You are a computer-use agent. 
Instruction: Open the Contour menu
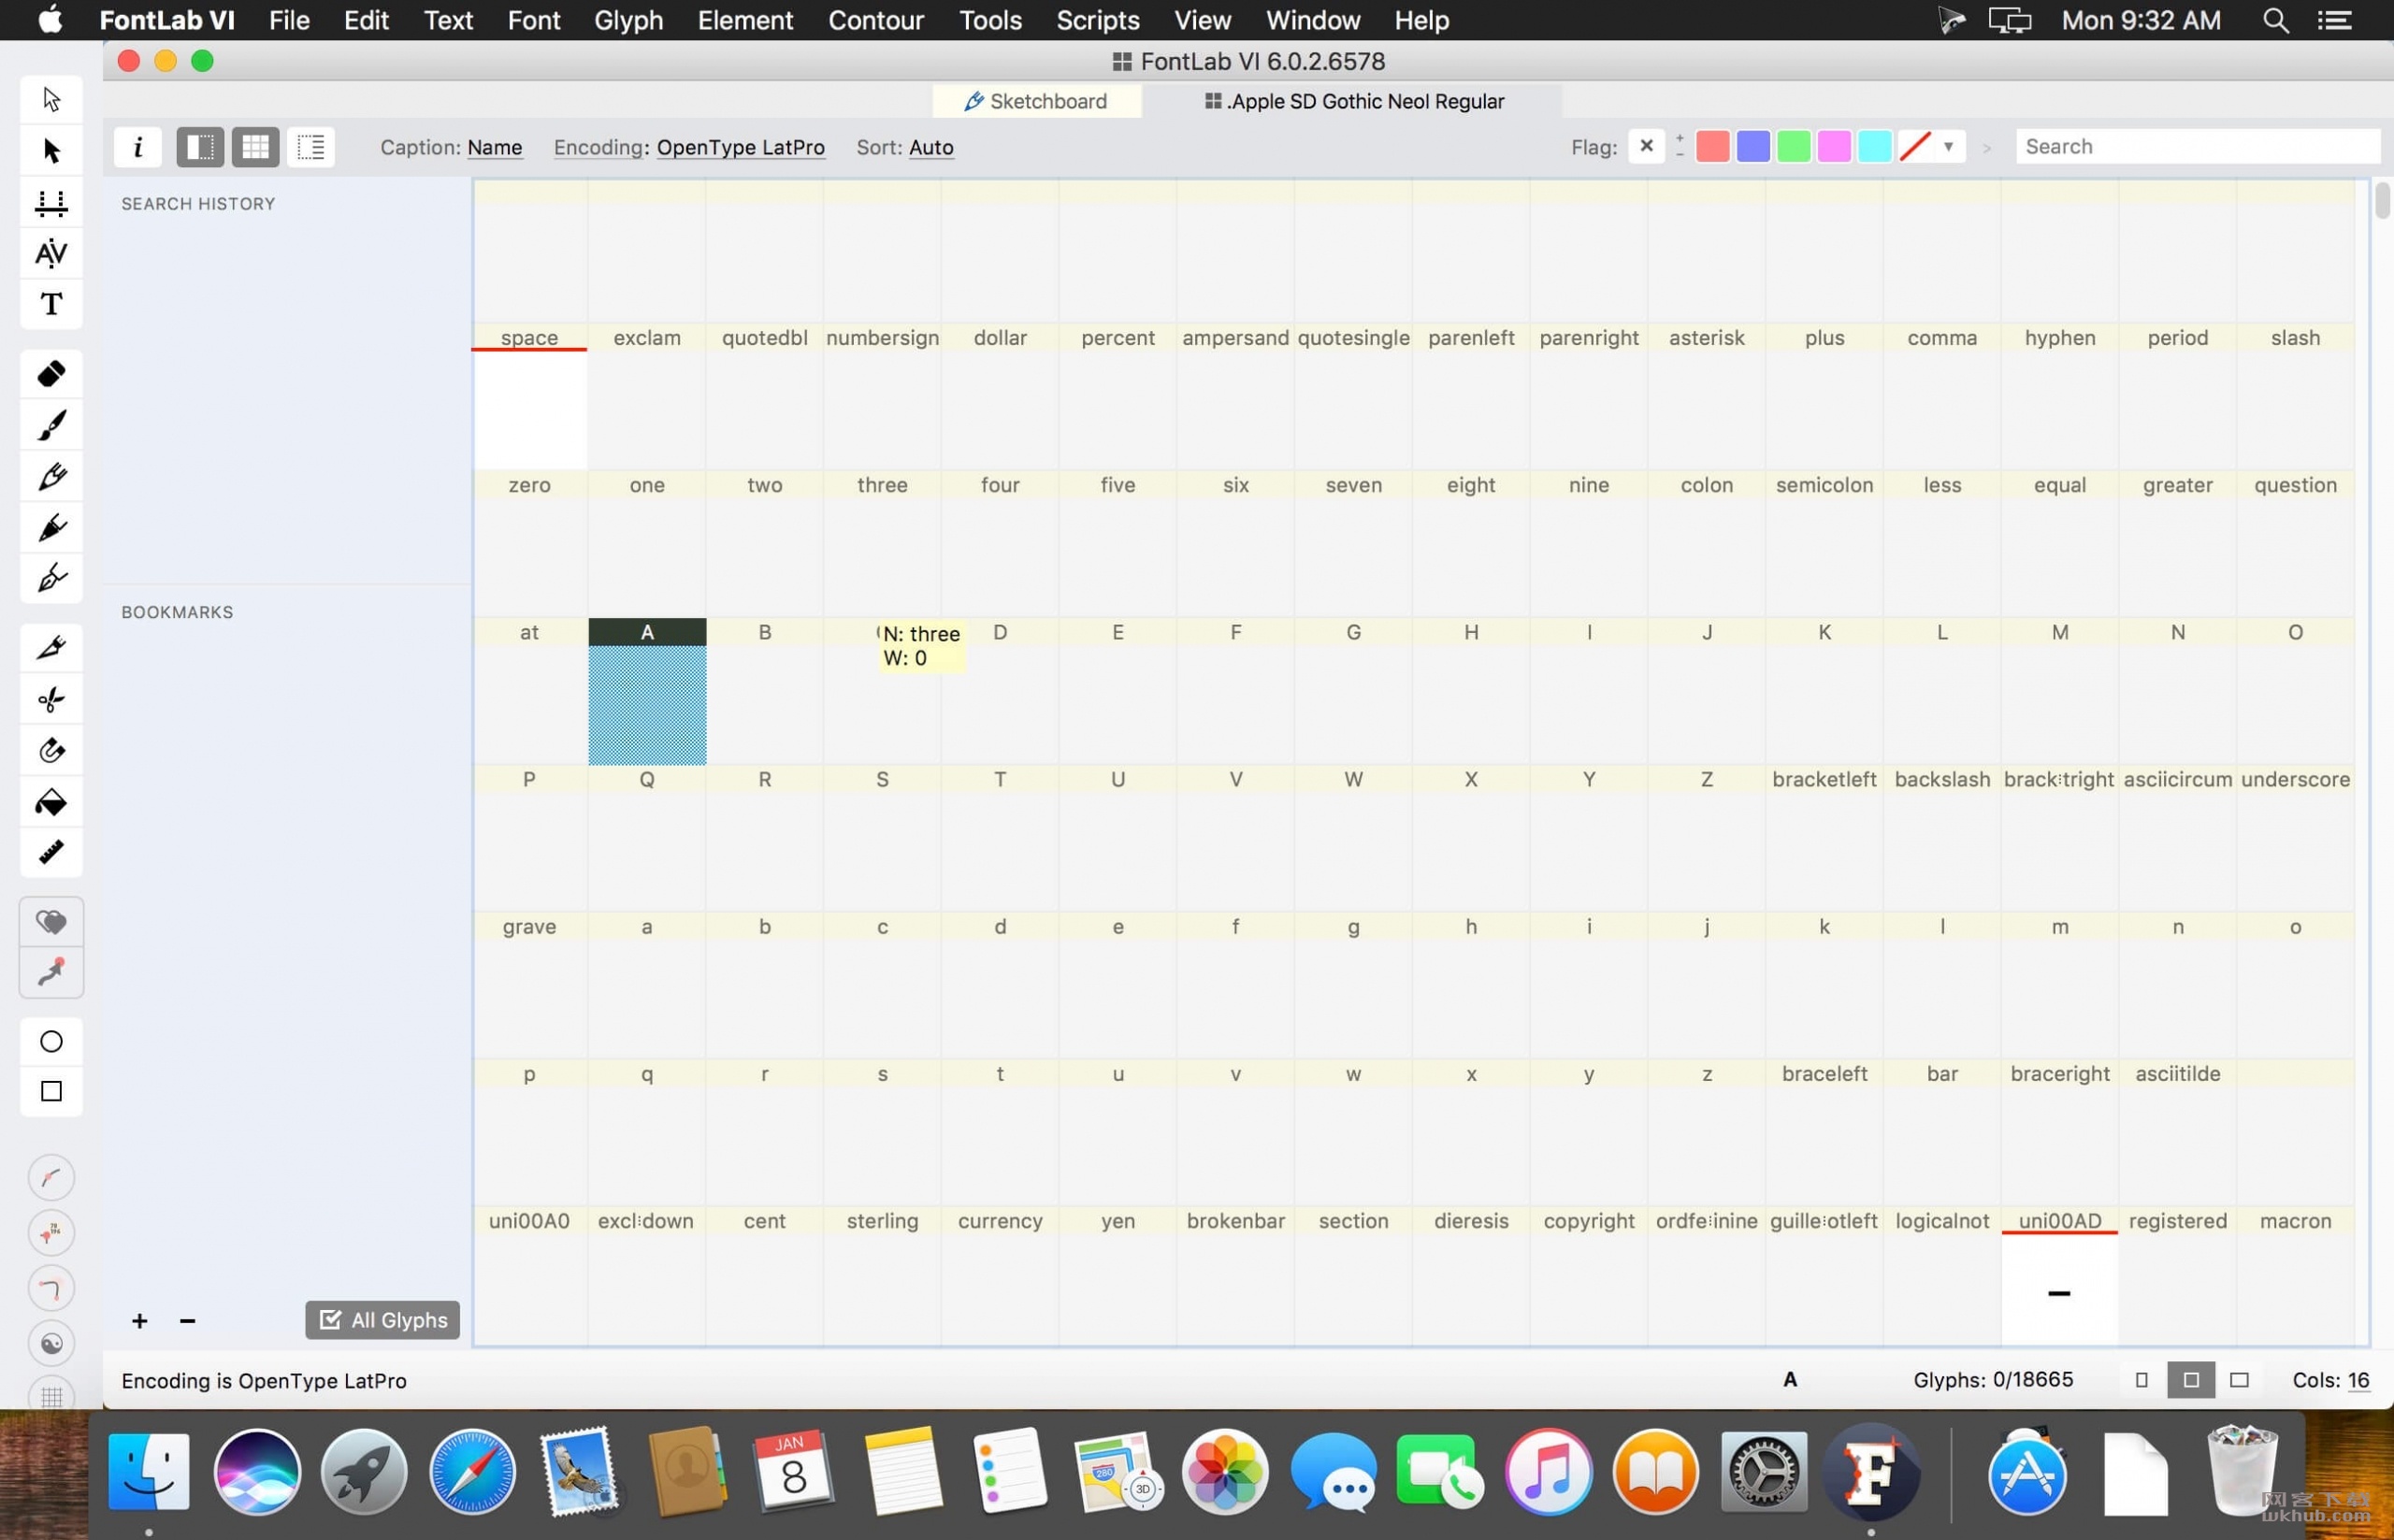(x=875, y=20)
